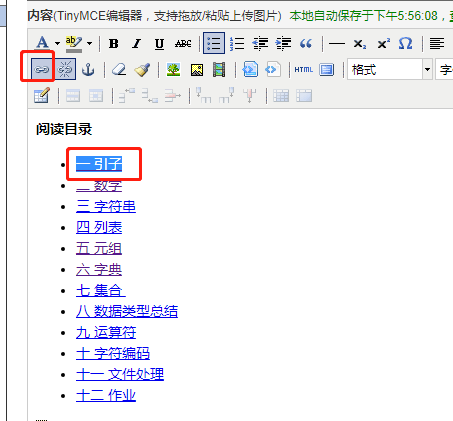Insert code block icon with page
Image resolution: width=453 pixels, height=421 pixels.
click(250, 69)
